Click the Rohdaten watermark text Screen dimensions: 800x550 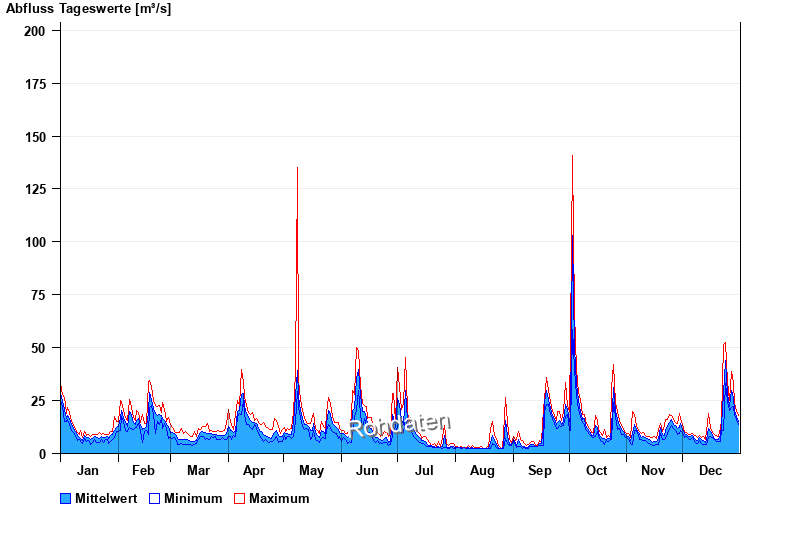pyautogui.click(x=399, y=426)
